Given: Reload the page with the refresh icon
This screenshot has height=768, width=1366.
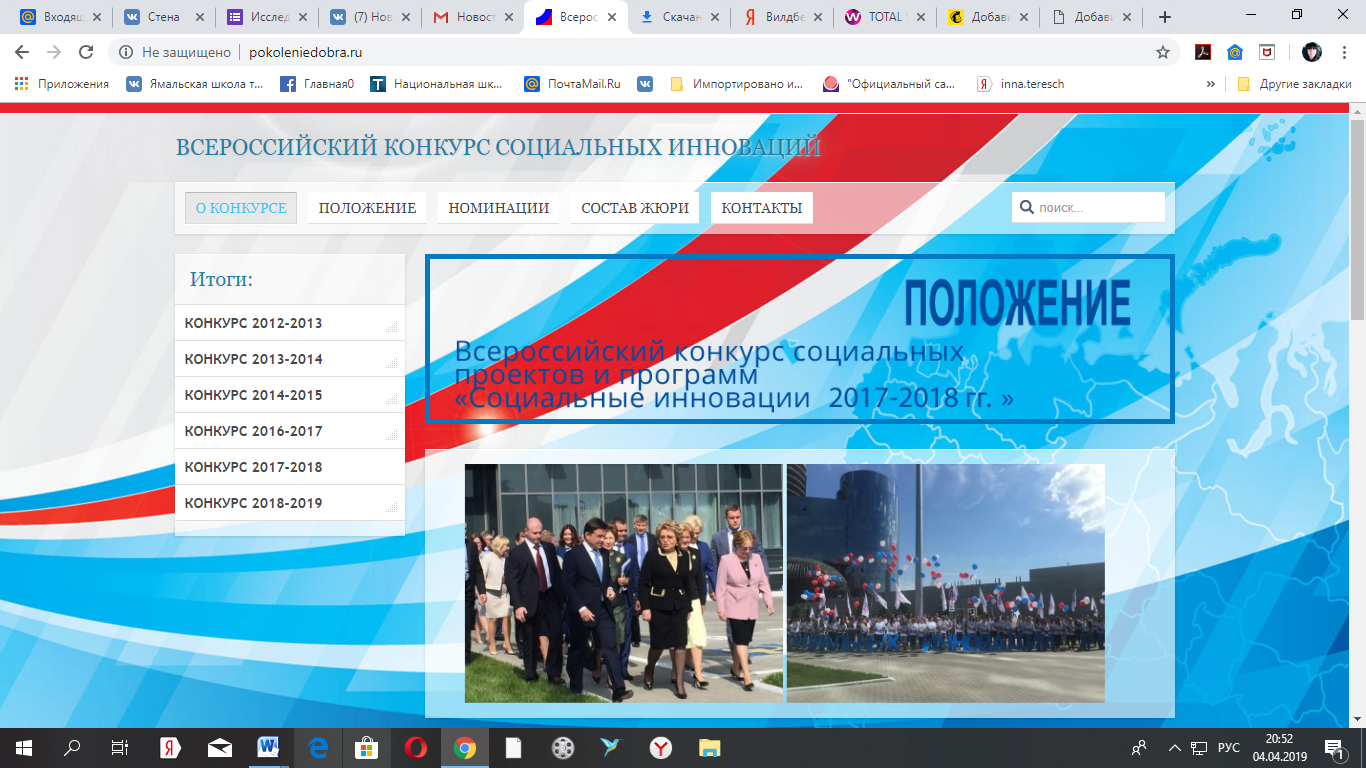Looking at the screenshot, I should 86,53.
